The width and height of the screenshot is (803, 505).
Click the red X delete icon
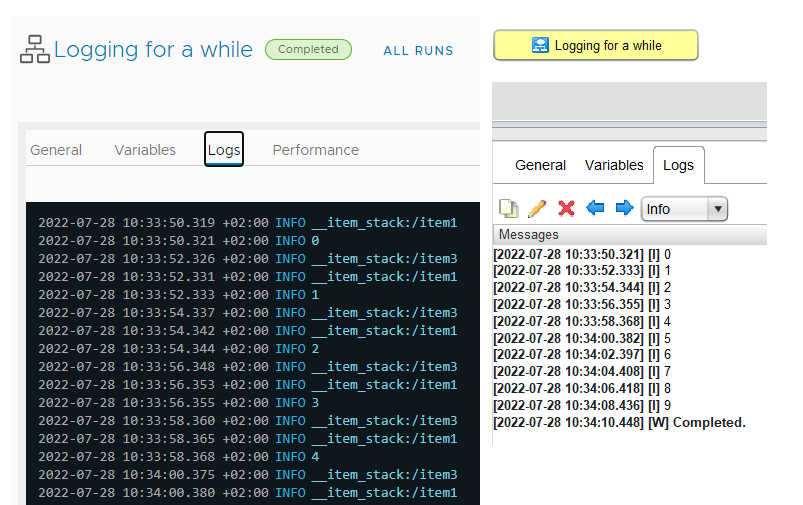coord(566,208)
